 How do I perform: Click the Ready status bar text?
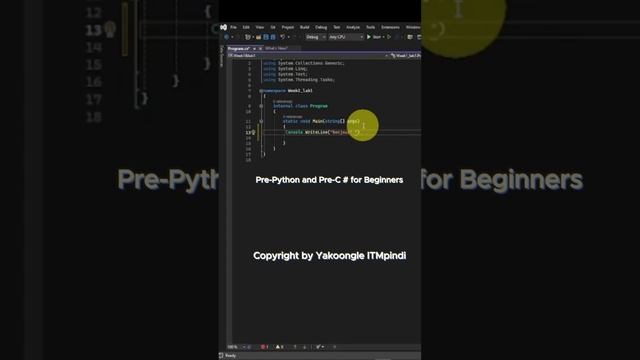click(x=231, y=356)
